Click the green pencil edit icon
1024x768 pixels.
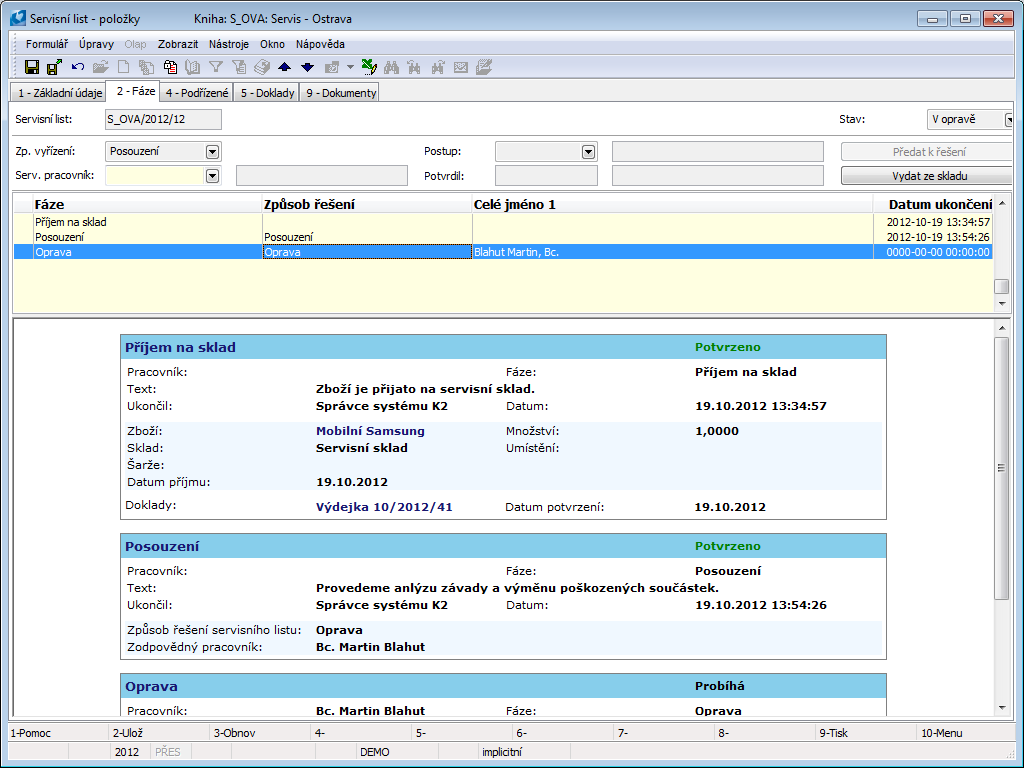coord(368,67)
